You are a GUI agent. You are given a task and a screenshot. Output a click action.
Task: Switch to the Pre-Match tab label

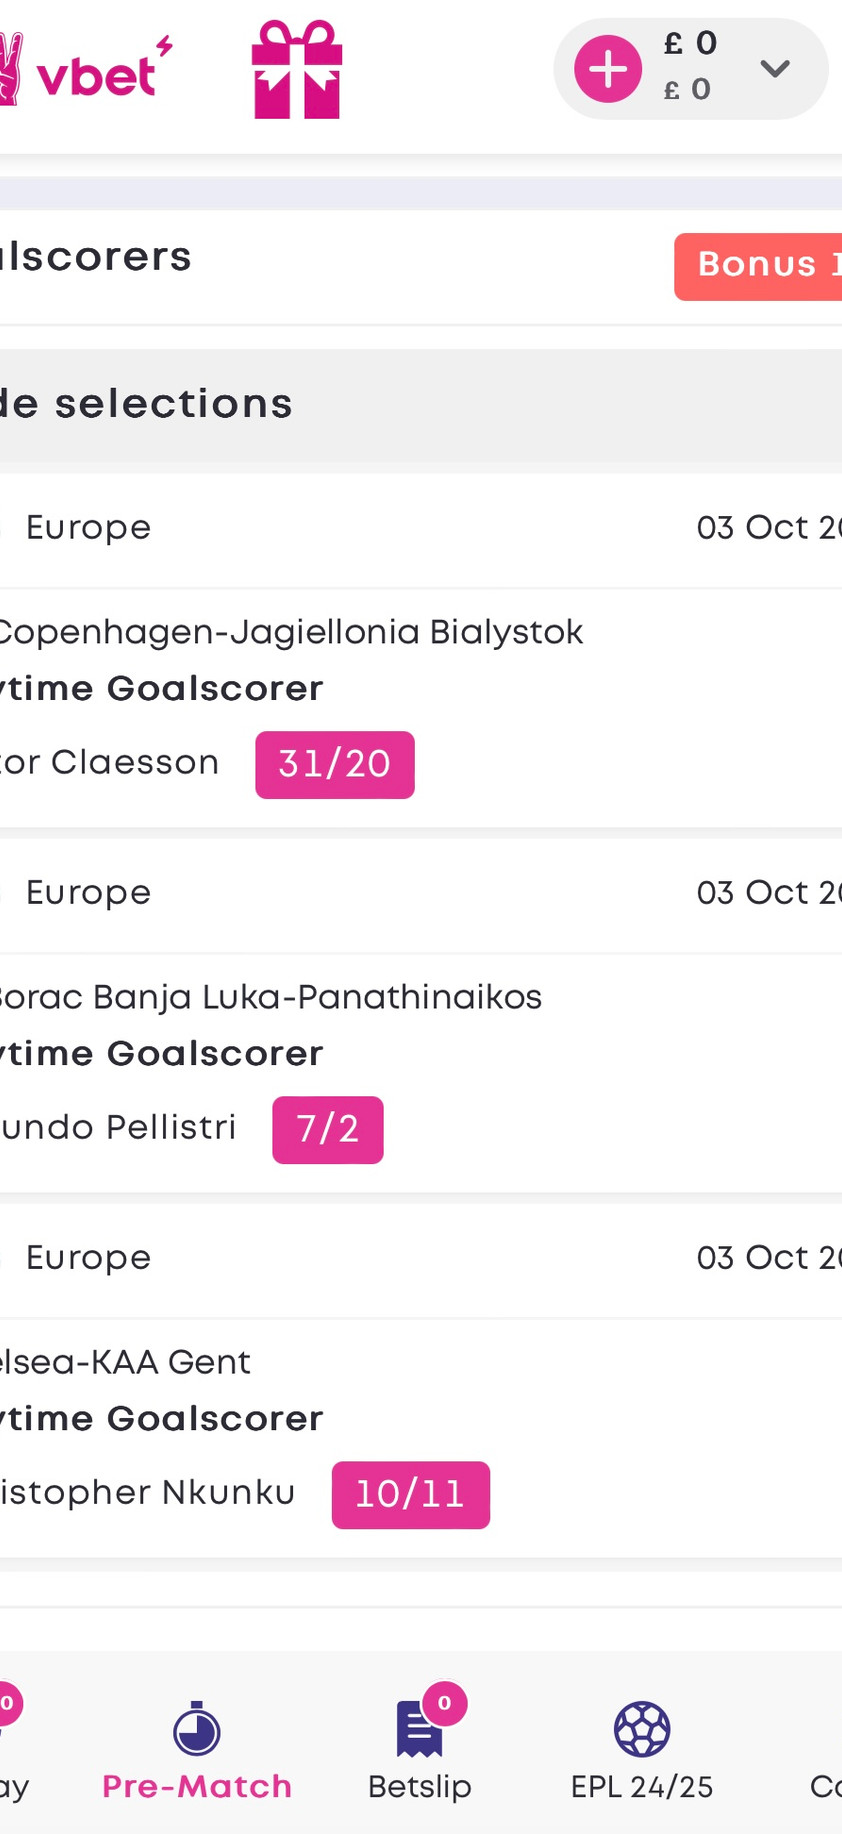click(x=197, y=1787)
